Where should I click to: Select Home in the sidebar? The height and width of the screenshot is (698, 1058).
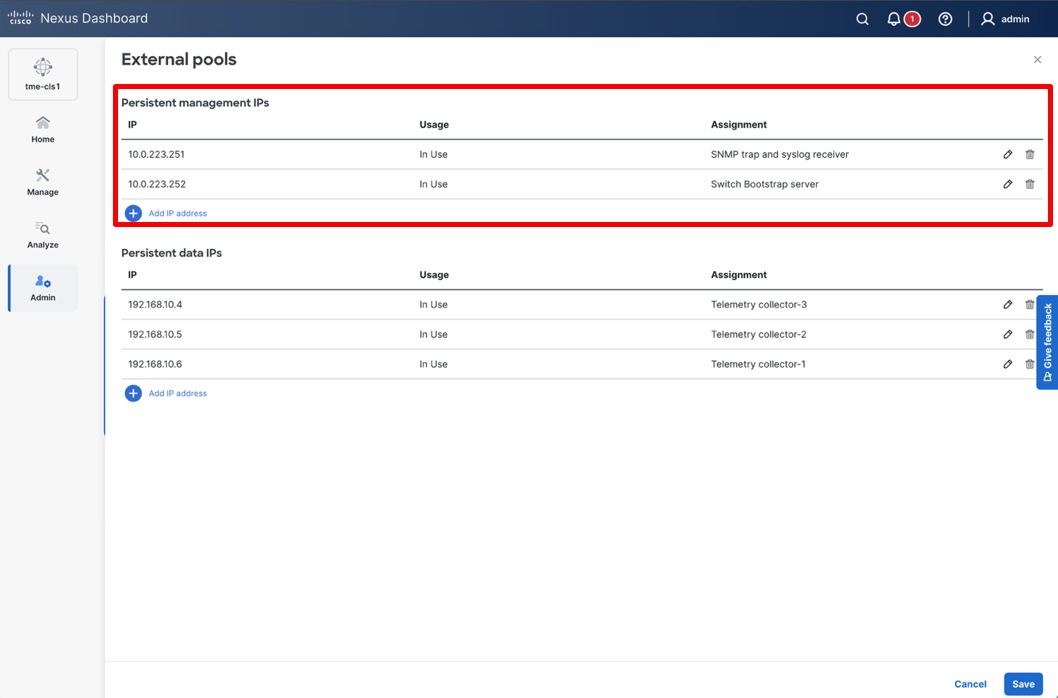(42, 128)
